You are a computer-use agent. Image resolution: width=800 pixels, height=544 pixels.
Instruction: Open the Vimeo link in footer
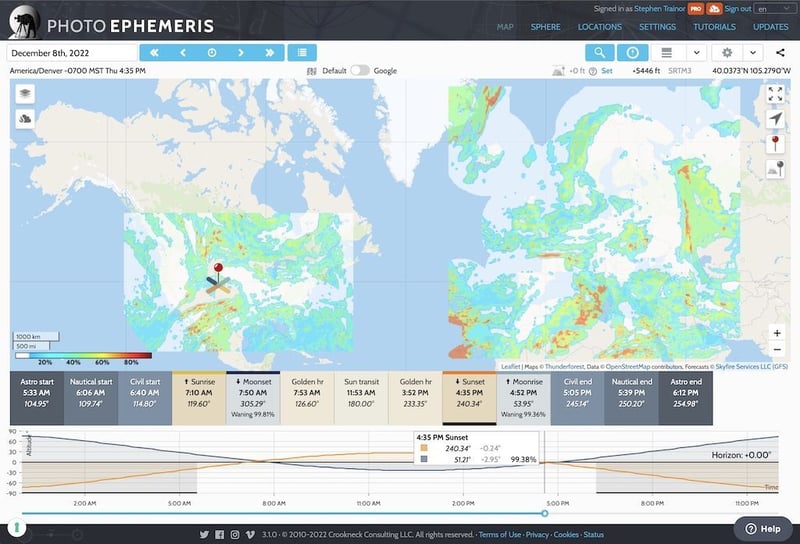(x=250, y=534)
